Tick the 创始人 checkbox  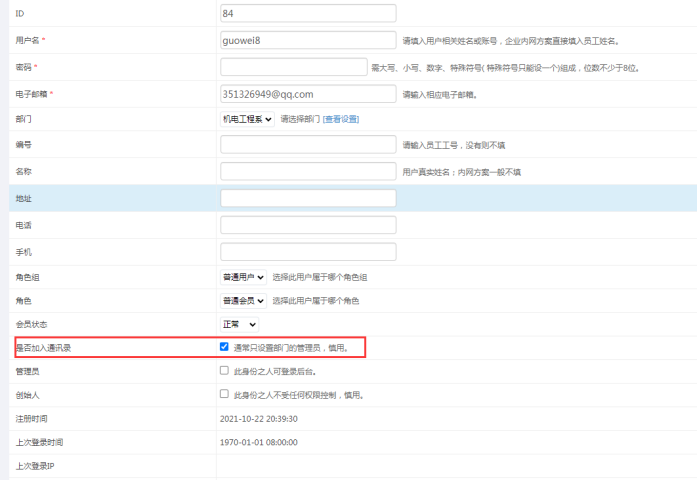224,395
